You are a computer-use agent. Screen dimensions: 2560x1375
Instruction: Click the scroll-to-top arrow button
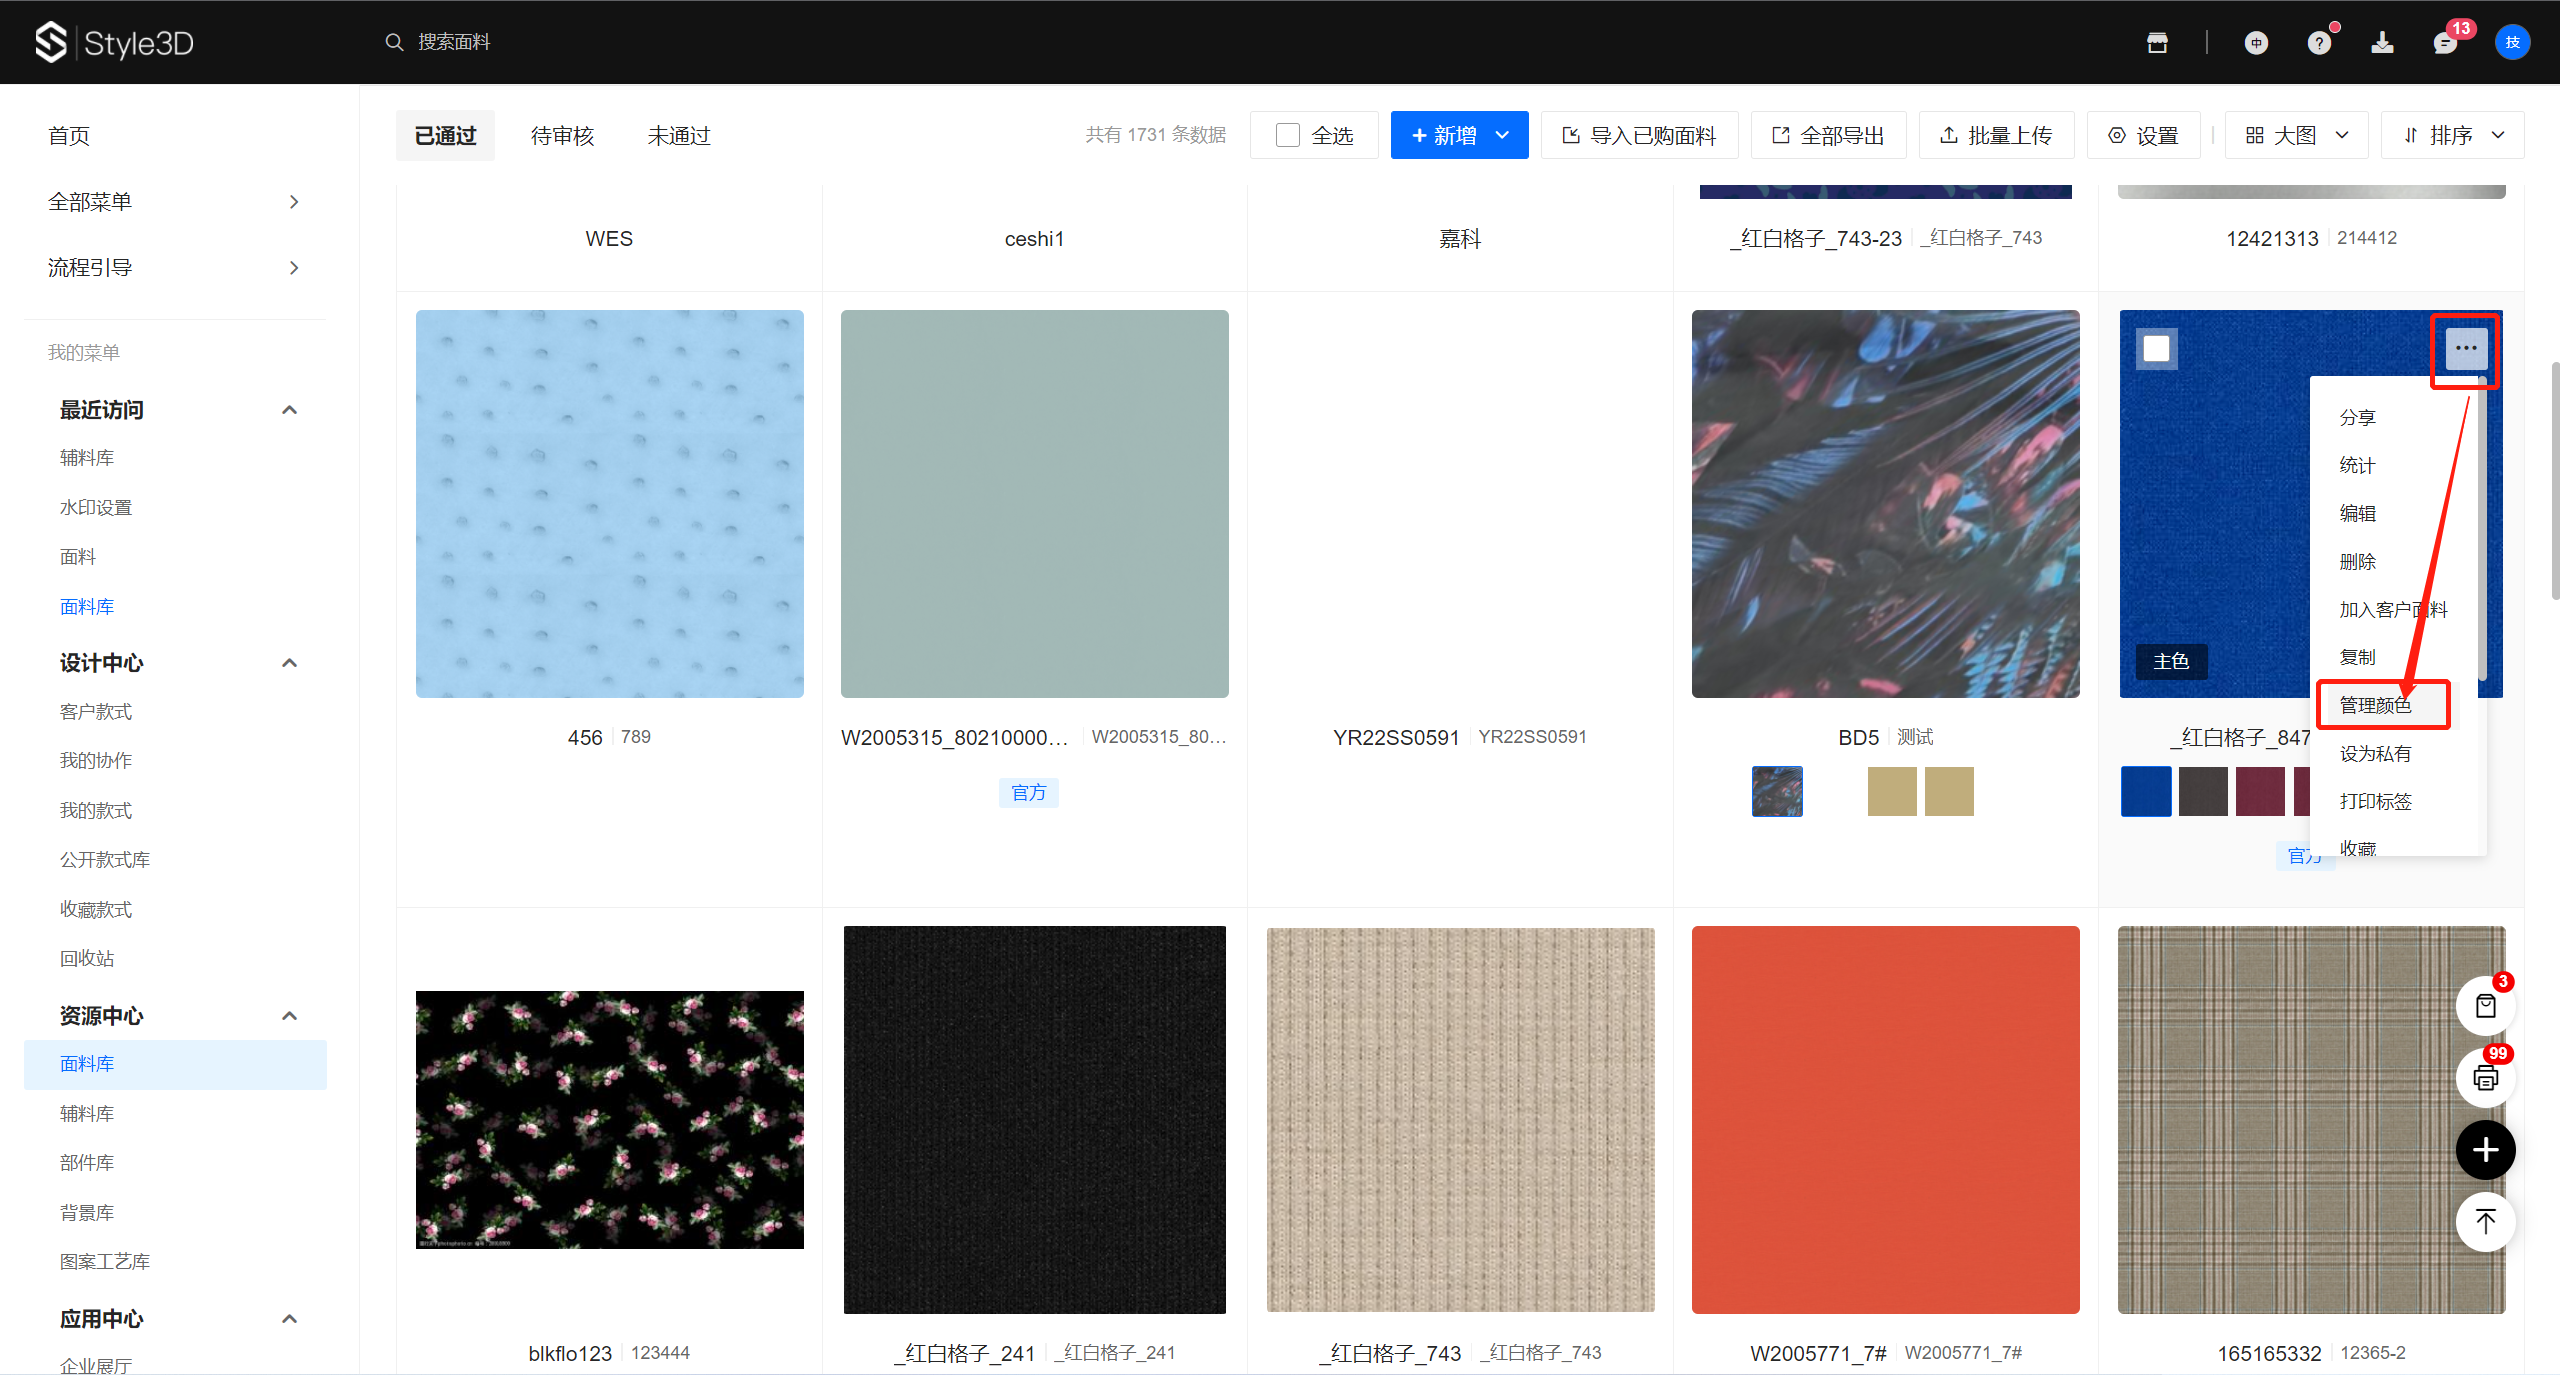pyautogui.click(x=2485, y=1221)
